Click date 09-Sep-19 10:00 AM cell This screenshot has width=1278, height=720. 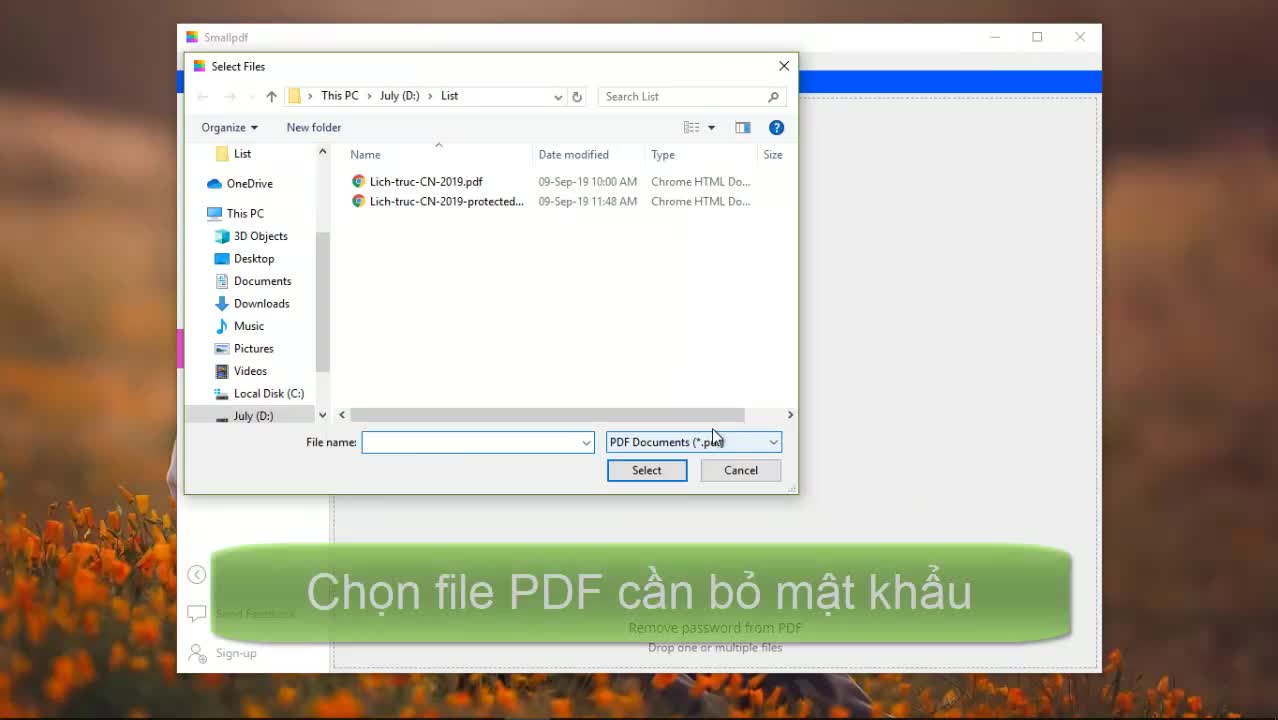pyautogui.click(x=587, y=181)
